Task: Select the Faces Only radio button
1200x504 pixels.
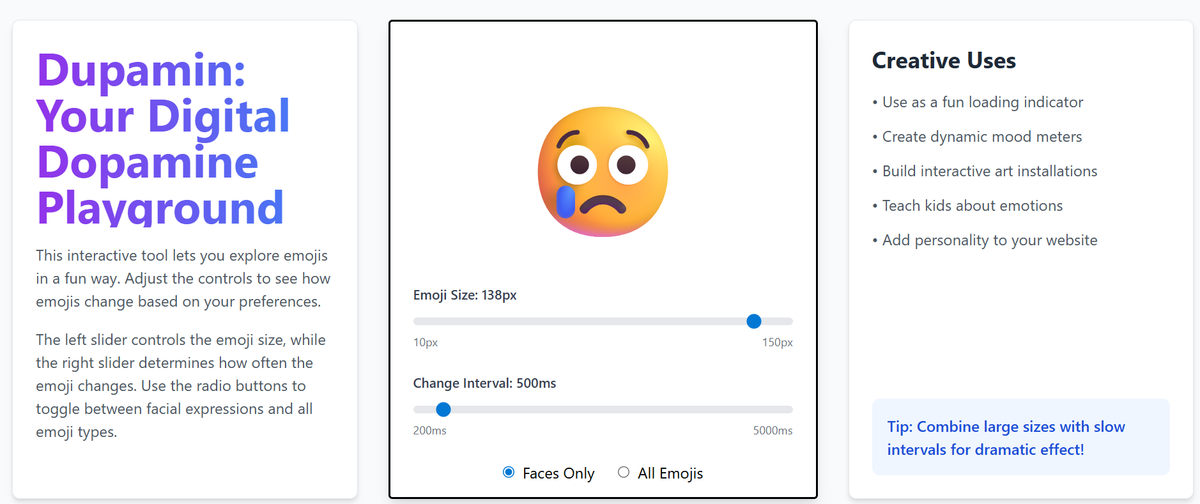Action: click(509, 472)
